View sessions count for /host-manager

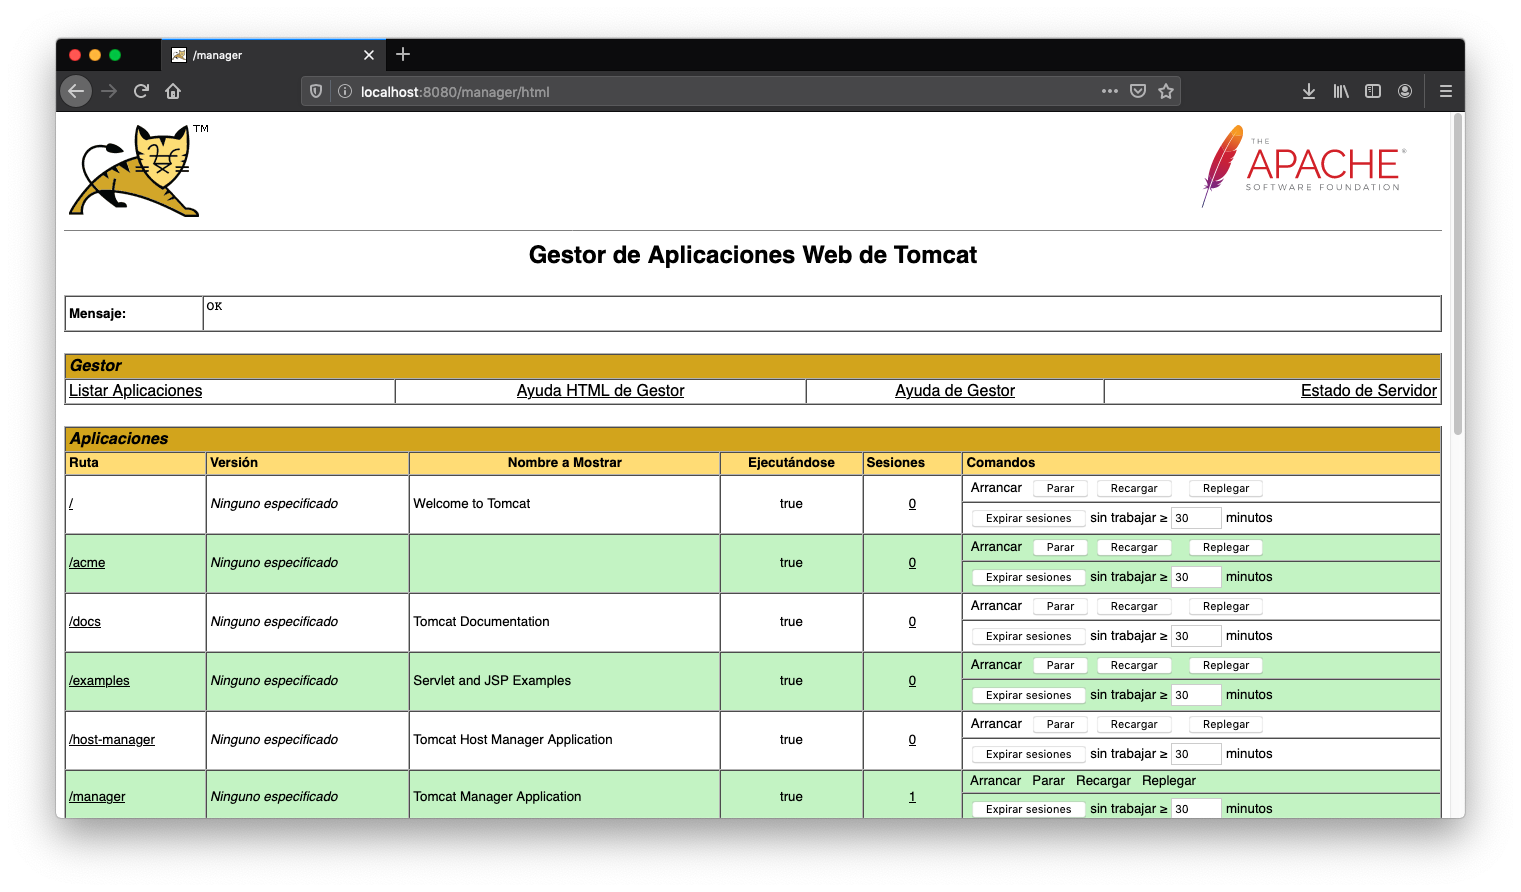[x=912, y=740]
